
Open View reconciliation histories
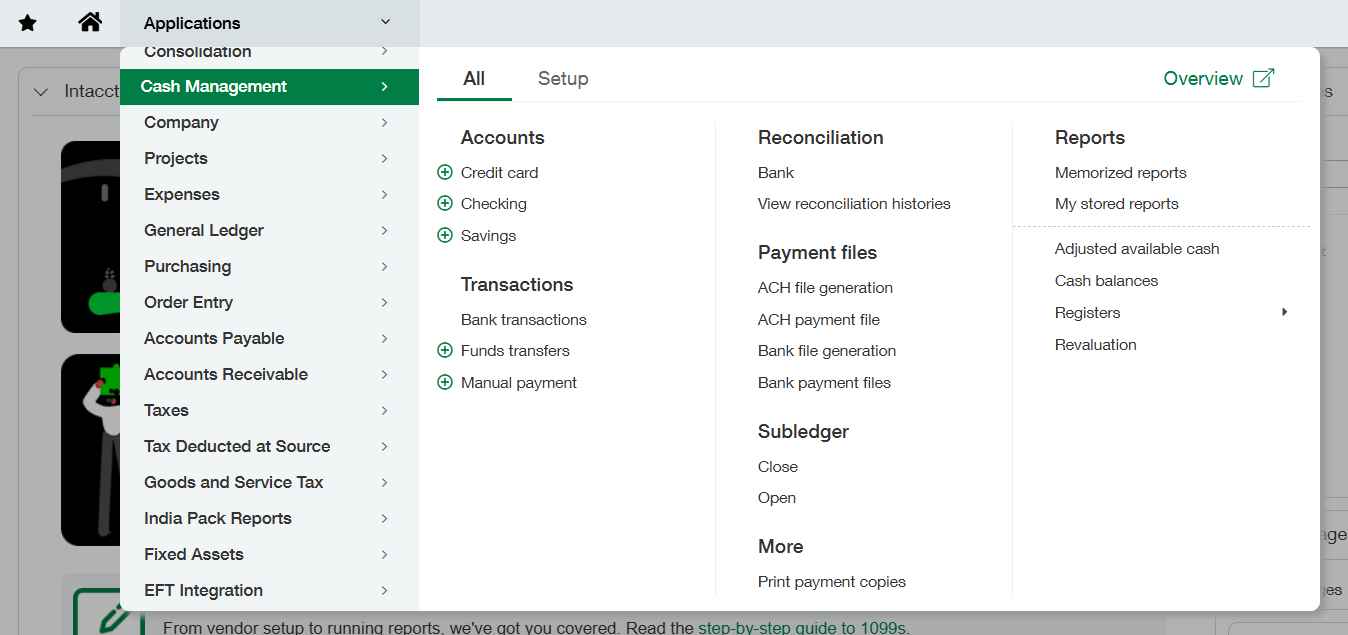click(854, 204)
